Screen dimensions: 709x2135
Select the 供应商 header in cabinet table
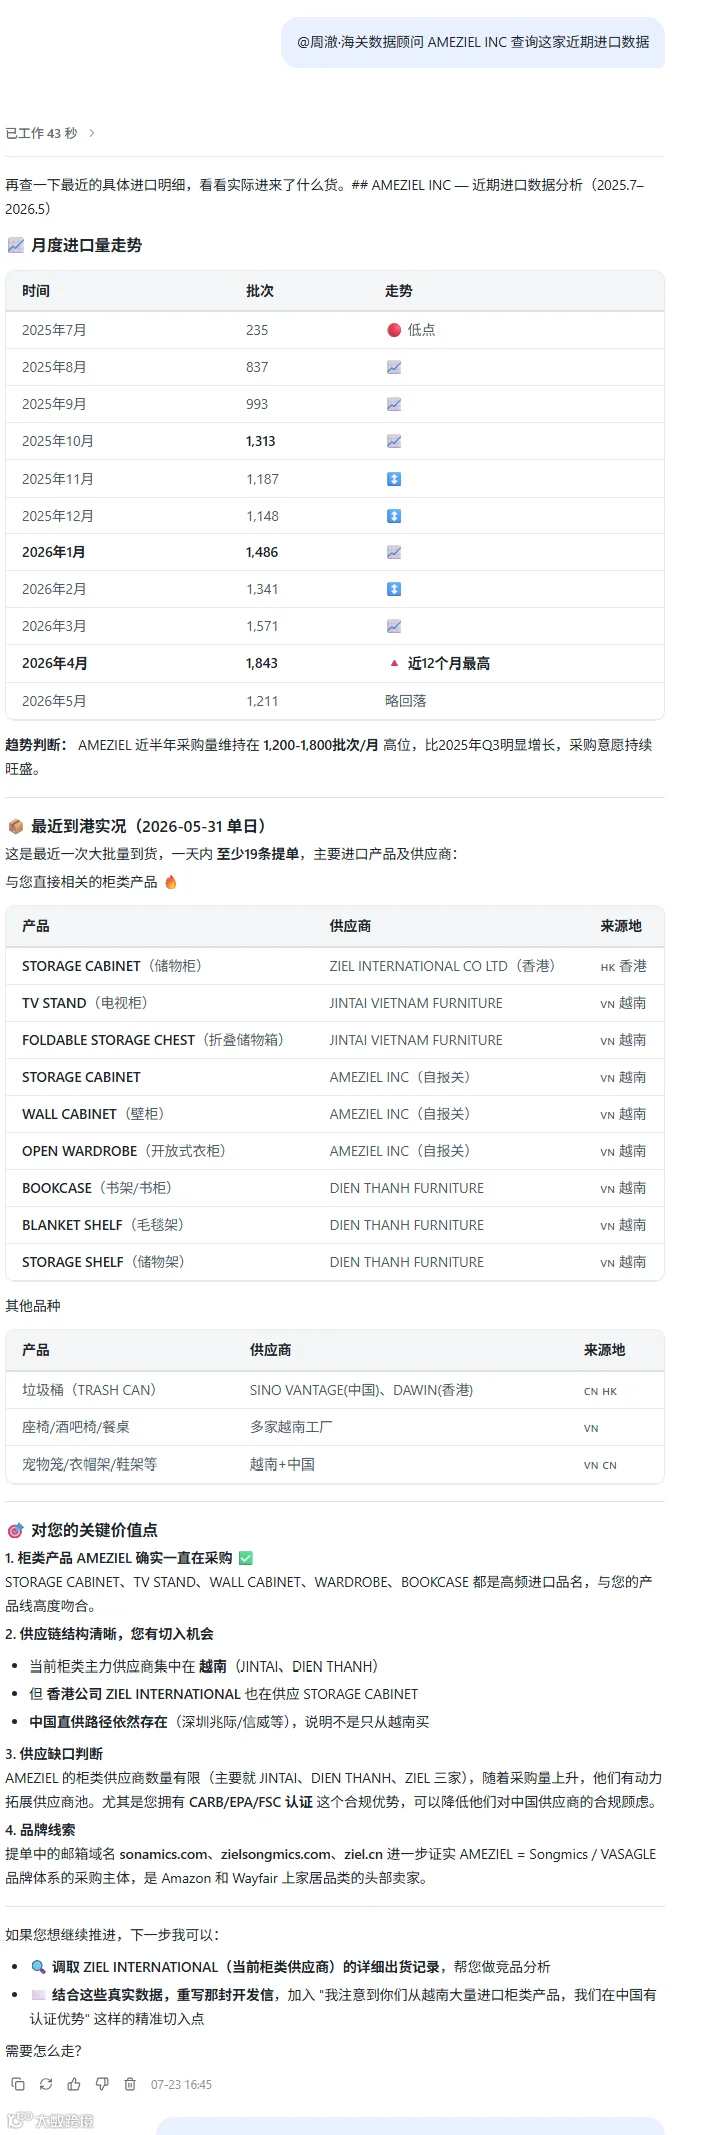pos(350,926)
